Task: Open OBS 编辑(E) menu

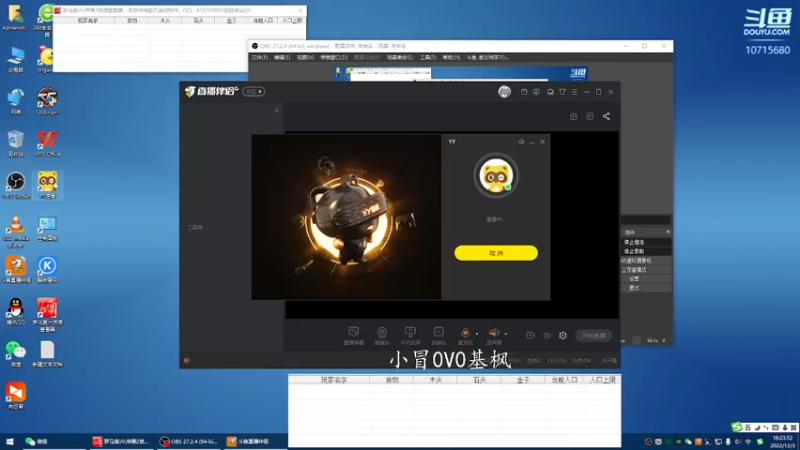Action: coord(282,58)
